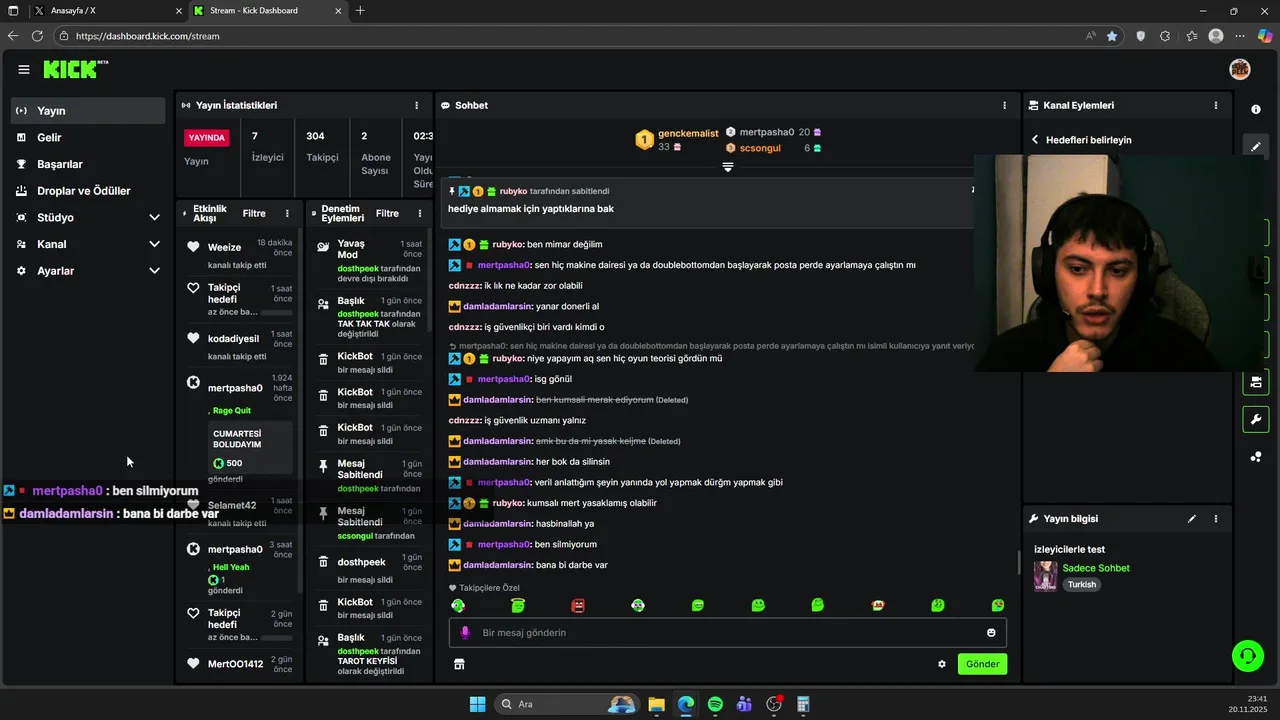Open Yayın bilgisi three-dot menu

tap(1216, 519)
